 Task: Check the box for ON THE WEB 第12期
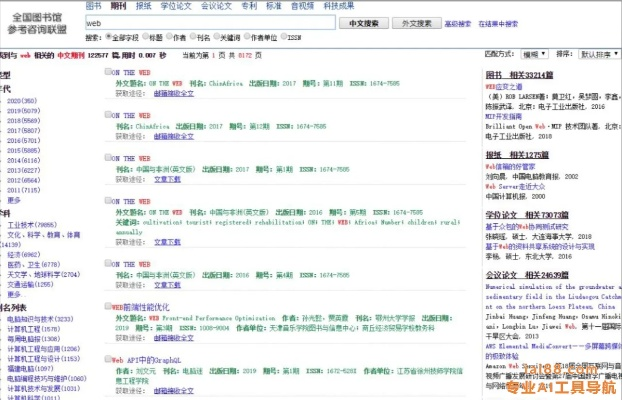coord(108,114)
